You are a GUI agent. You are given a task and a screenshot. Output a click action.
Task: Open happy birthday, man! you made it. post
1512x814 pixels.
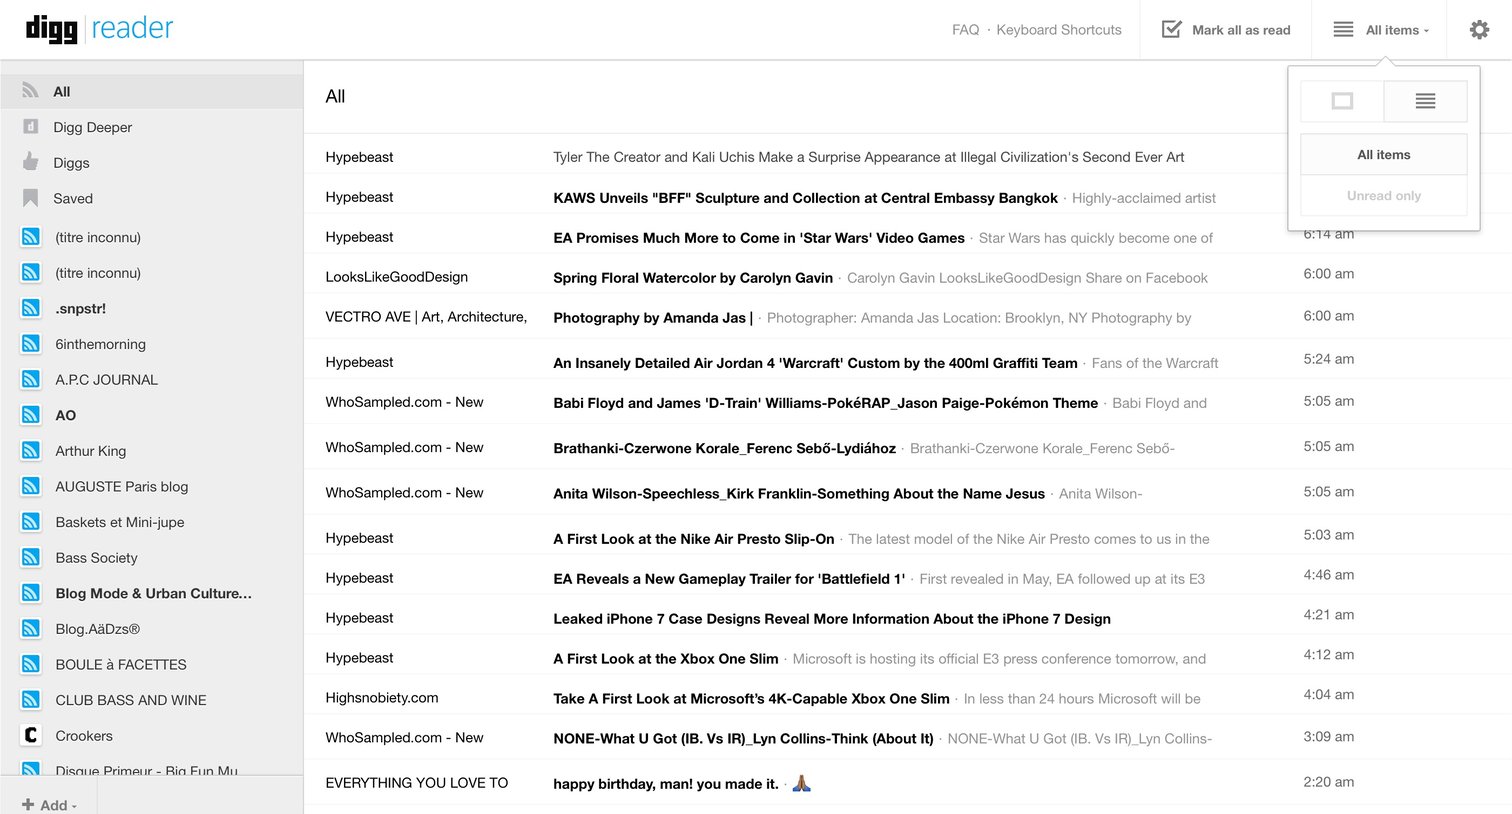(666, 784)
